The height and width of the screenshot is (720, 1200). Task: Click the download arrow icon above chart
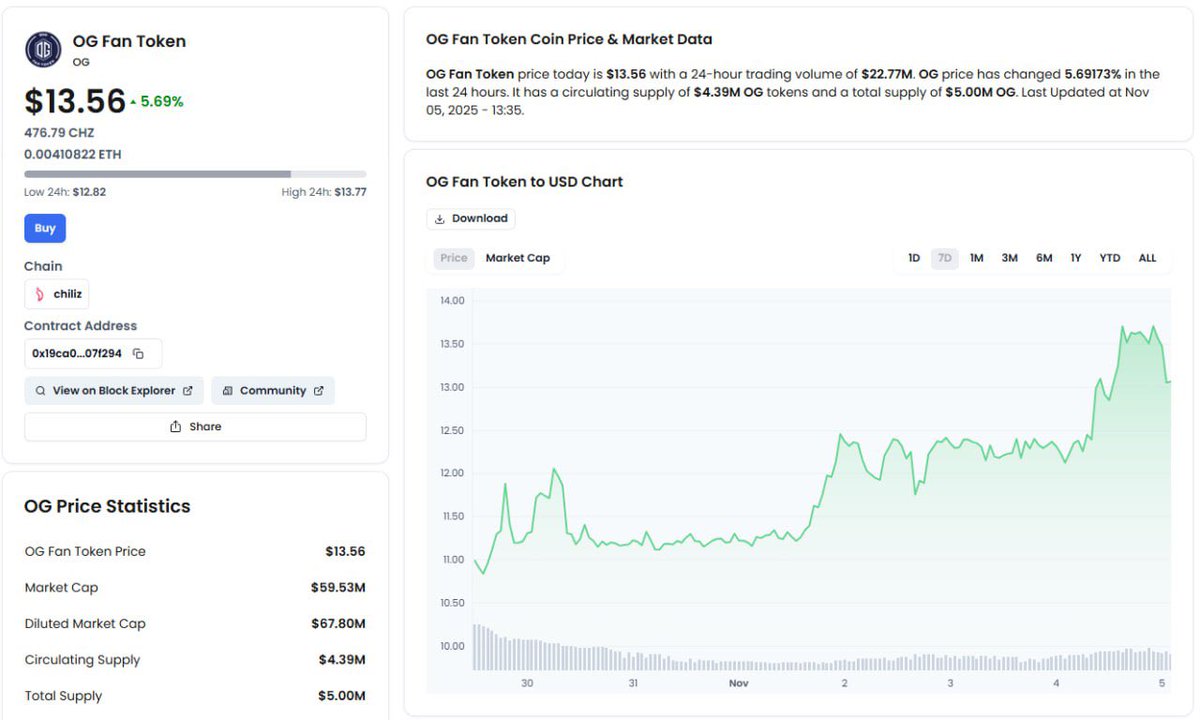(439, 219)
